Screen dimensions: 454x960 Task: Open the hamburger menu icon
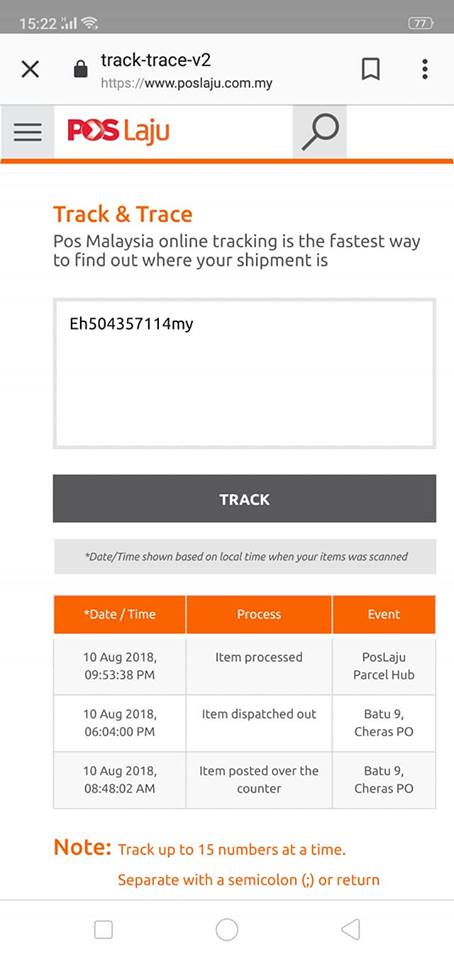pos(28,132)
